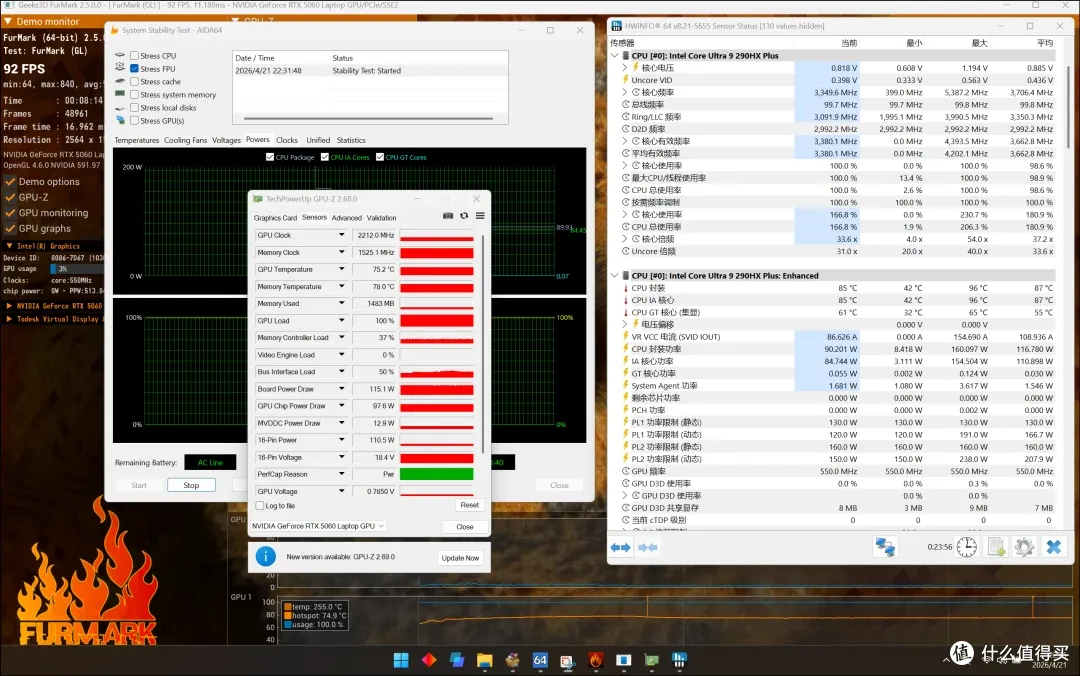Click HWiNFO collapse columns arrows icon
Viewport: 1080px width, 676px height.
click(647, 547)
